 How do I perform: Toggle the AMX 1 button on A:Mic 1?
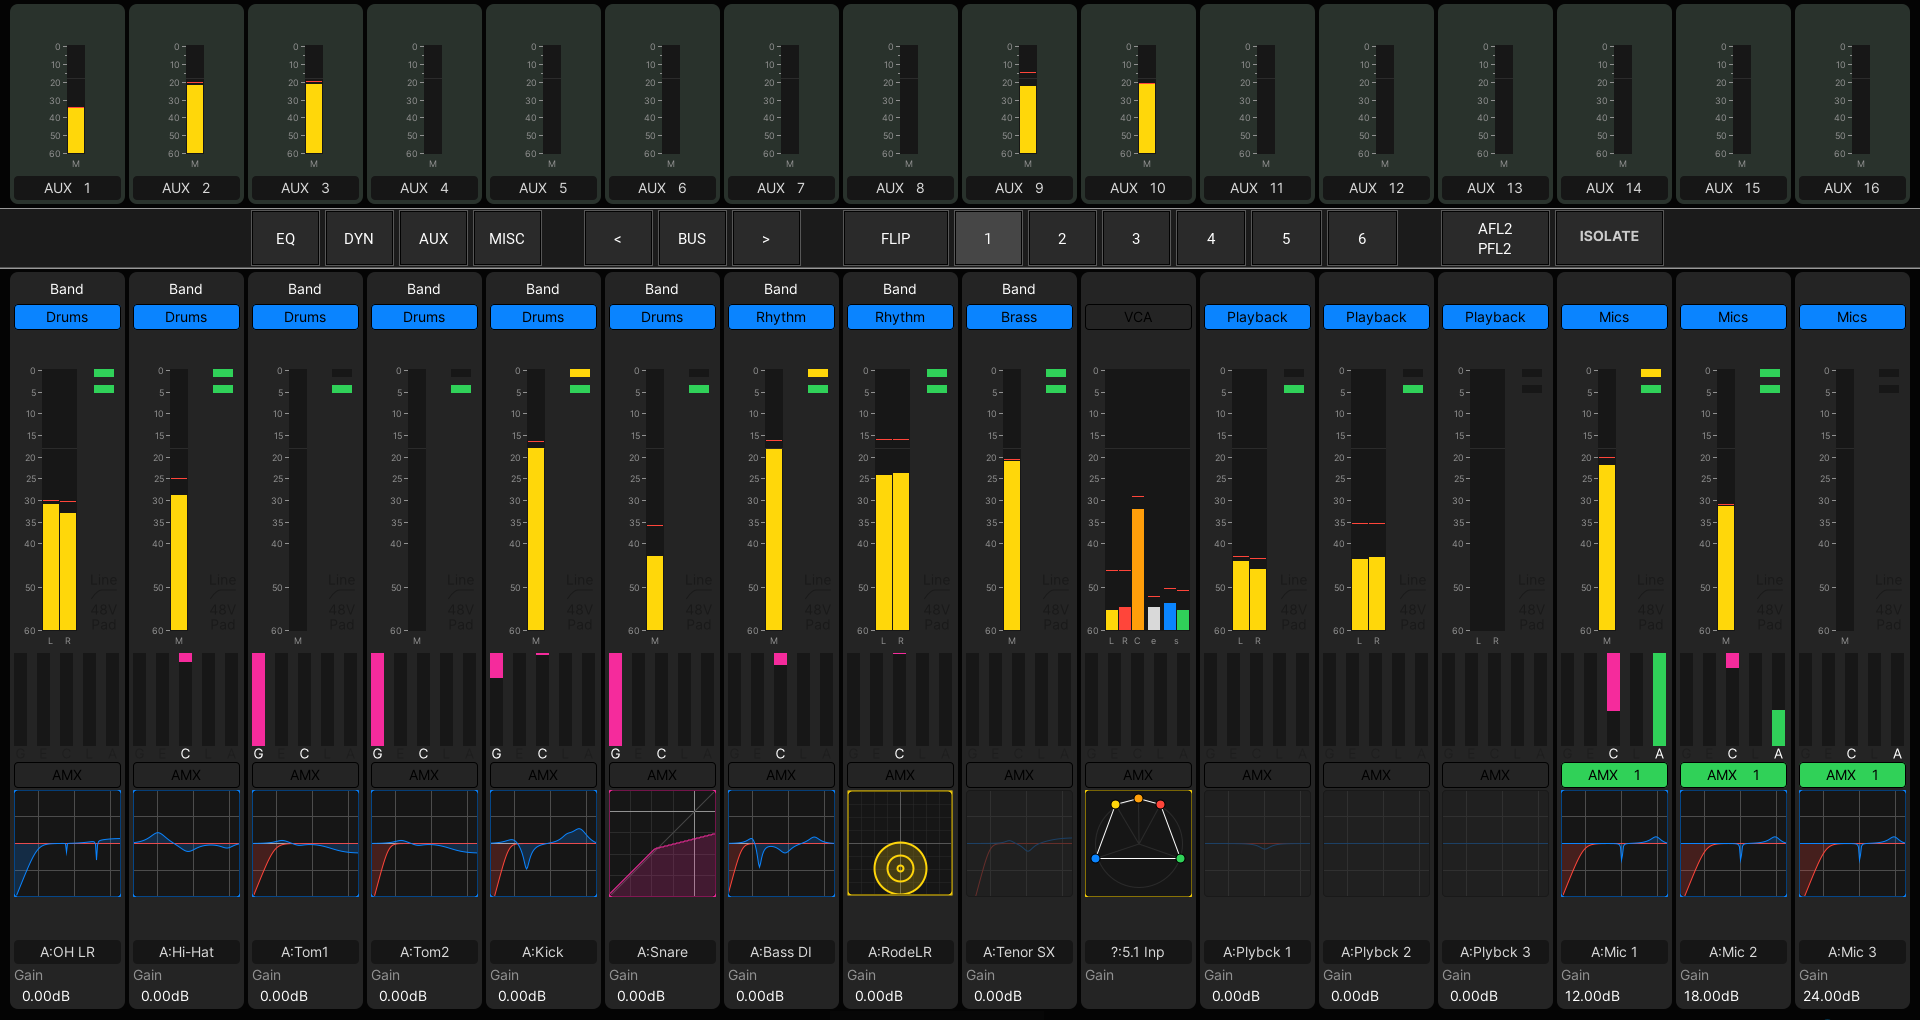(x=1614, y=775)
